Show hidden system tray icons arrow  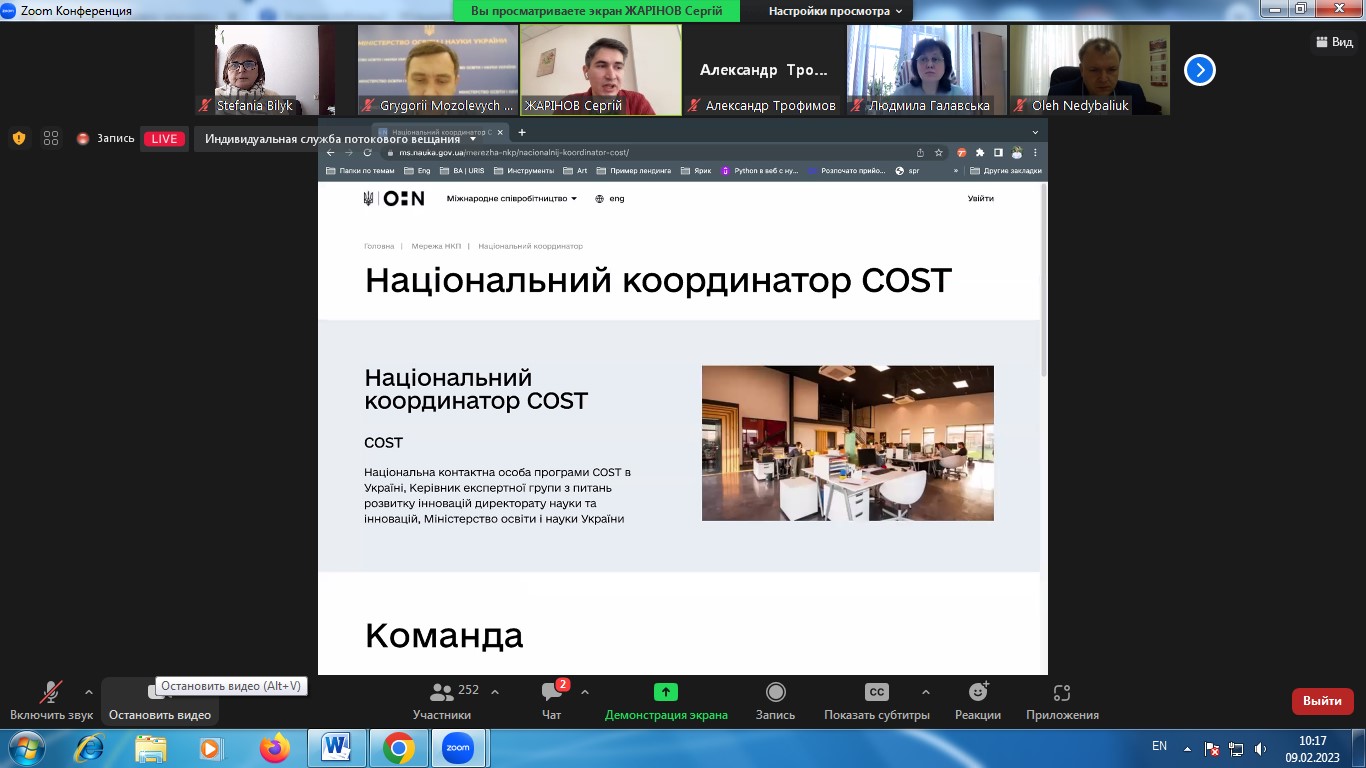(1187, 748)
